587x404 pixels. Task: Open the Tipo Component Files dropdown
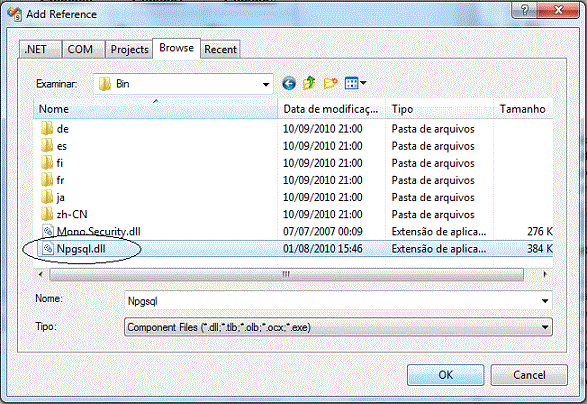coord(545,328)
